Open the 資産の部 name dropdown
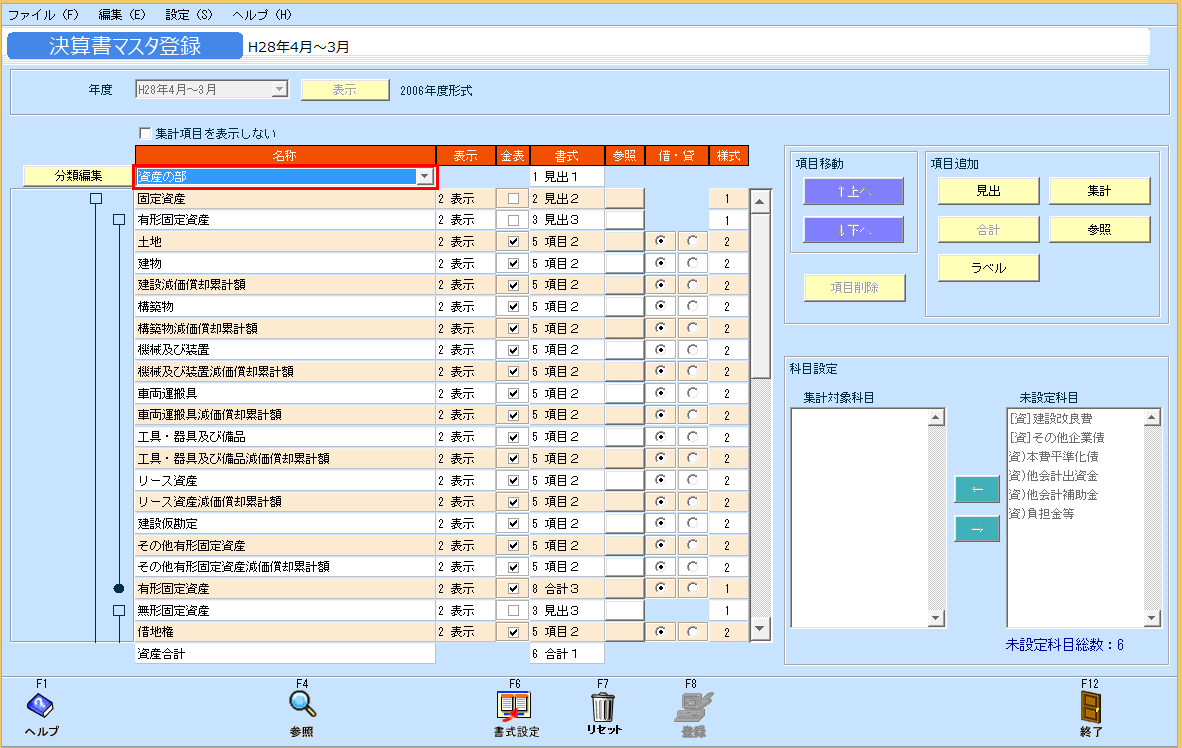The image size is (1182, 748). click(x=425, y=177)
